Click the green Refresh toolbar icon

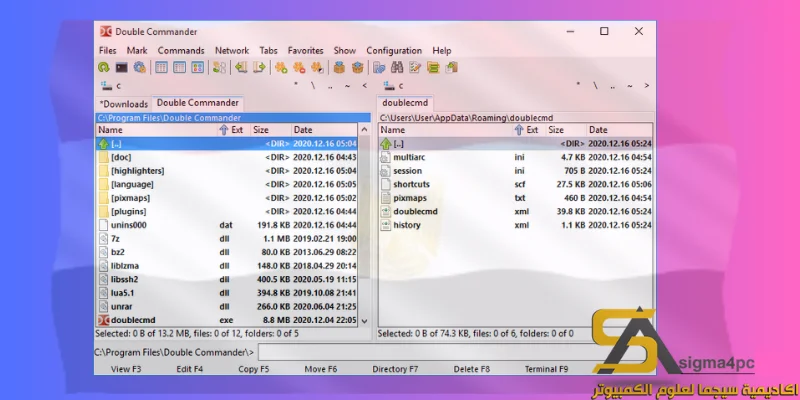pyautogui.click(x=104, y=67)
